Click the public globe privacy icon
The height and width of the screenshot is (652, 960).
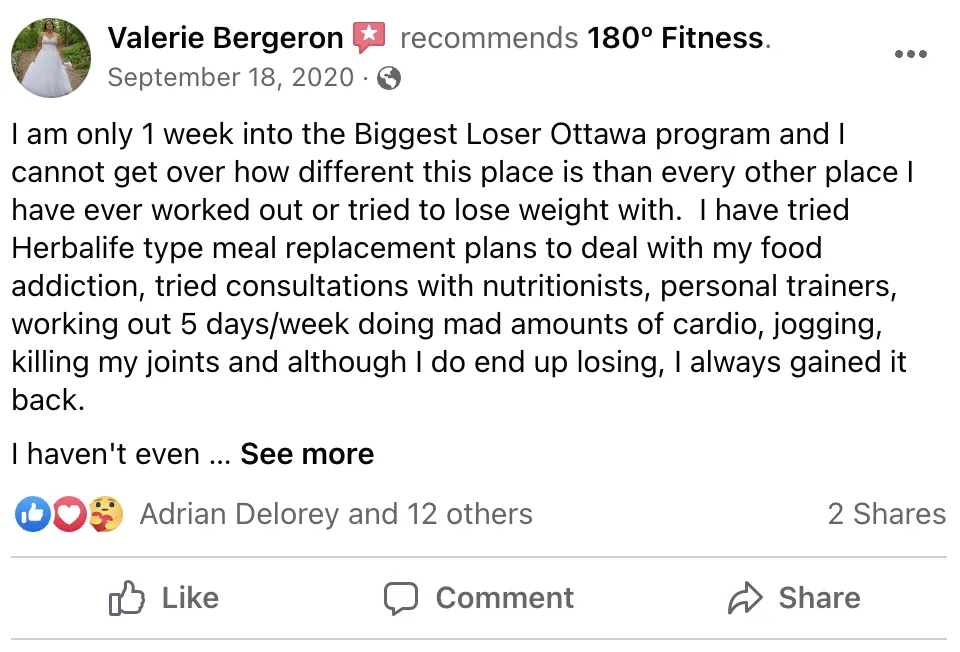(389, 78)
